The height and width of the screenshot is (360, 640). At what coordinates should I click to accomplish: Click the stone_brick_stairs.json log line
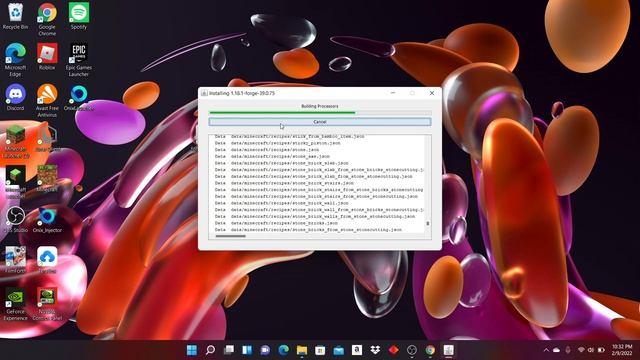[x=284, y=183]
